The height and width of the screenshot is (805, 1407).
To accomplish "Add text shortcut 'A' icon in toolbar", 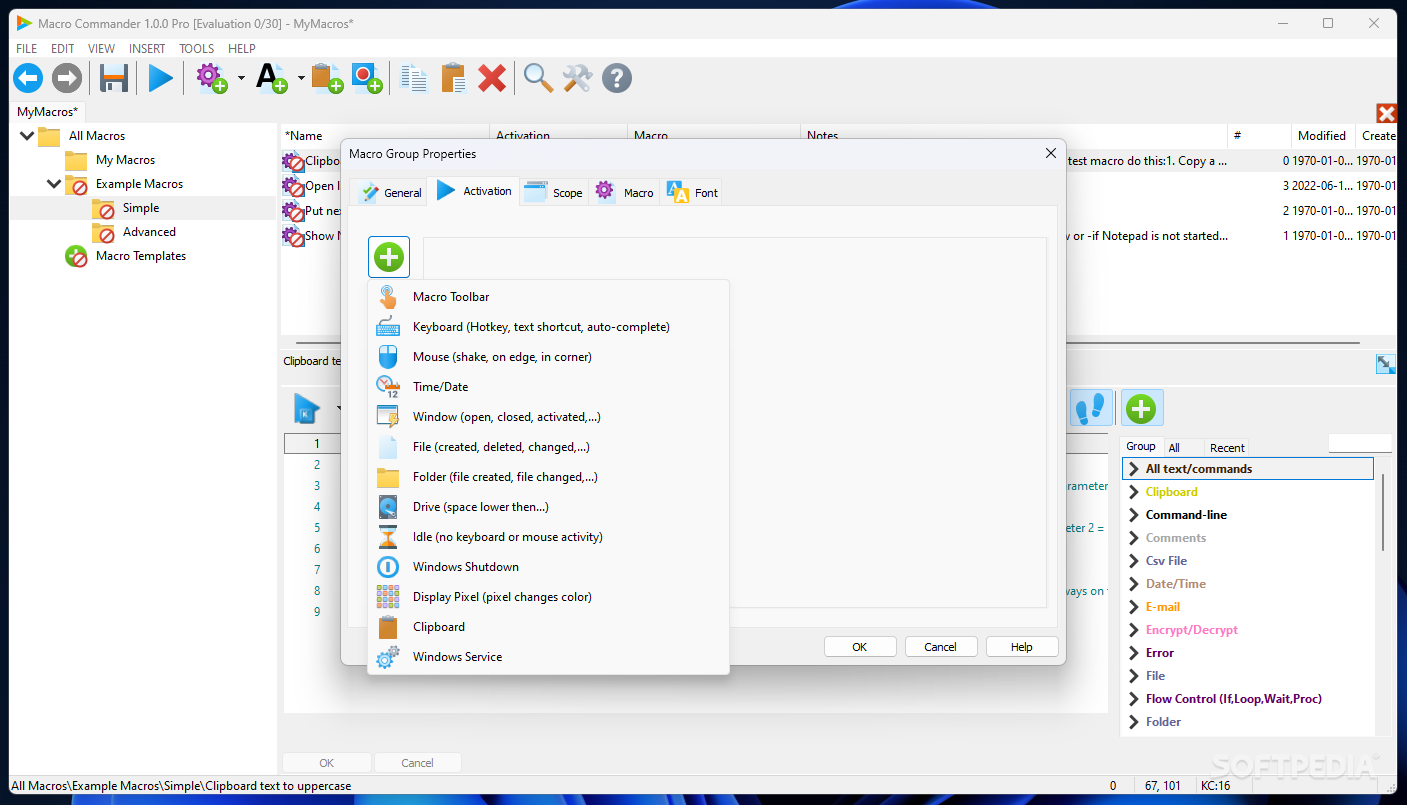I will tap(271, 78).
